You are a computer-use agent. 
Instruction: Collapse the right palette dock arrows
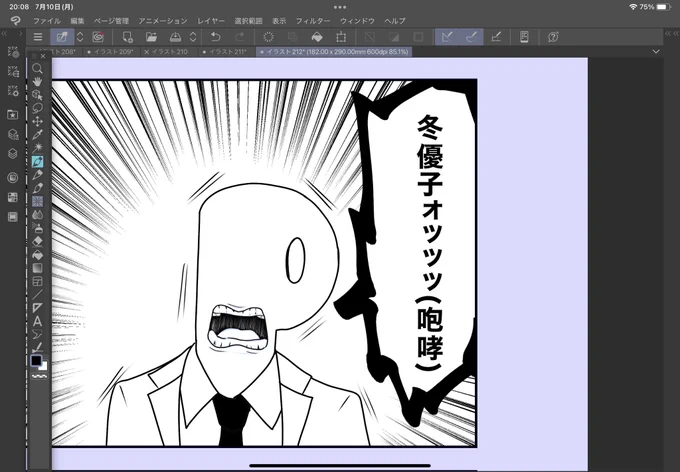(x=671, y=33)
